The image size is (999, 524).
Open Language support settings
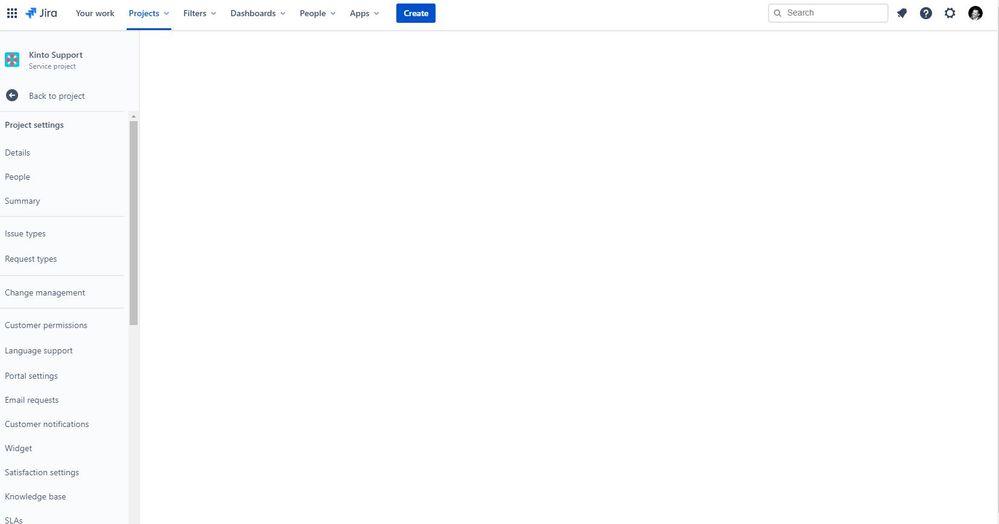click(x=38, y=351)
